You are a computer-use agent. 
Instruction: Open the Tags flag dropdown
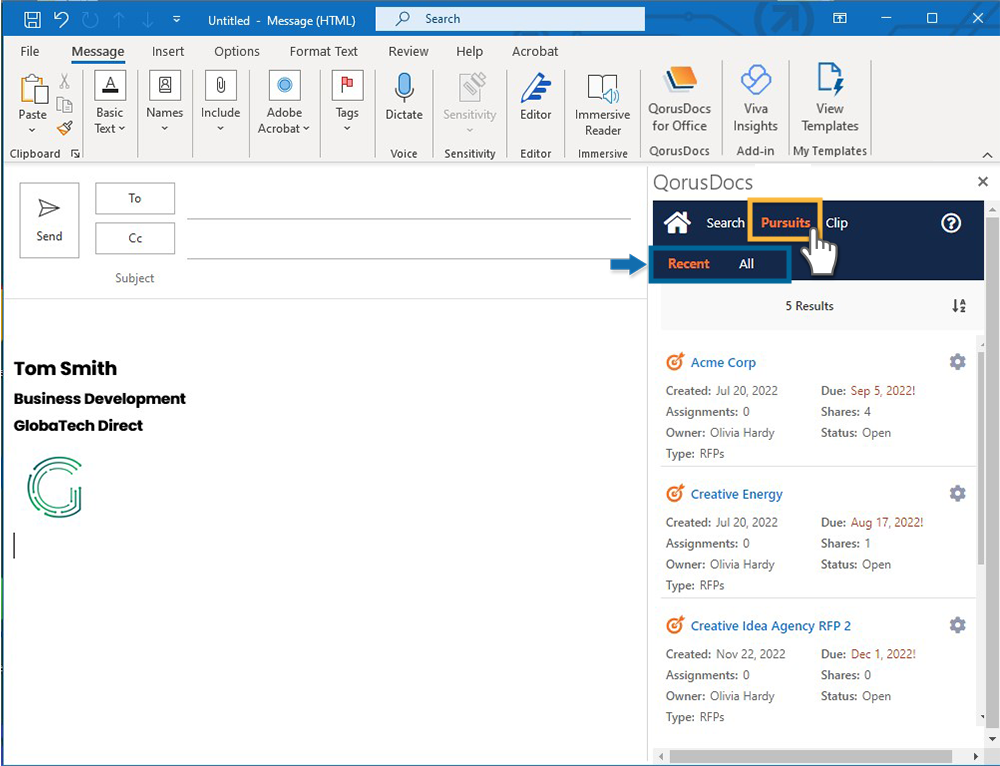click(347, 103)
